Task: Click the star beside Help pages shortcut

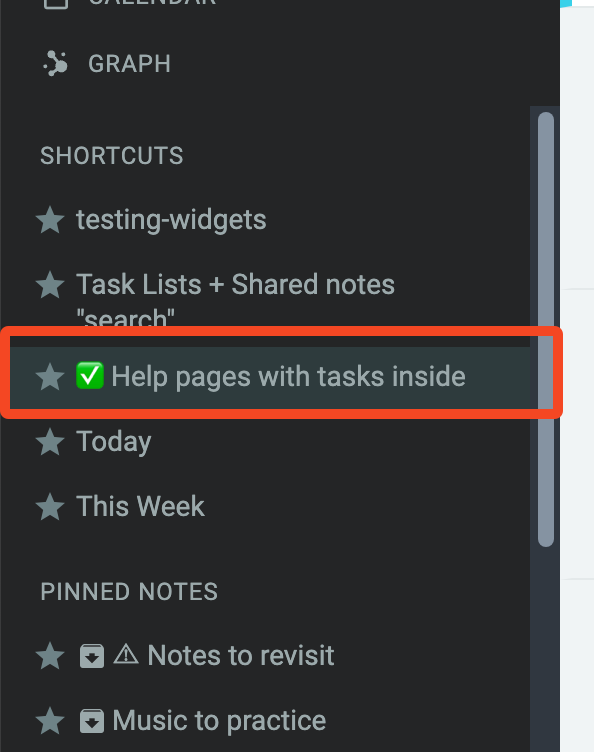Action: point(50,376)
